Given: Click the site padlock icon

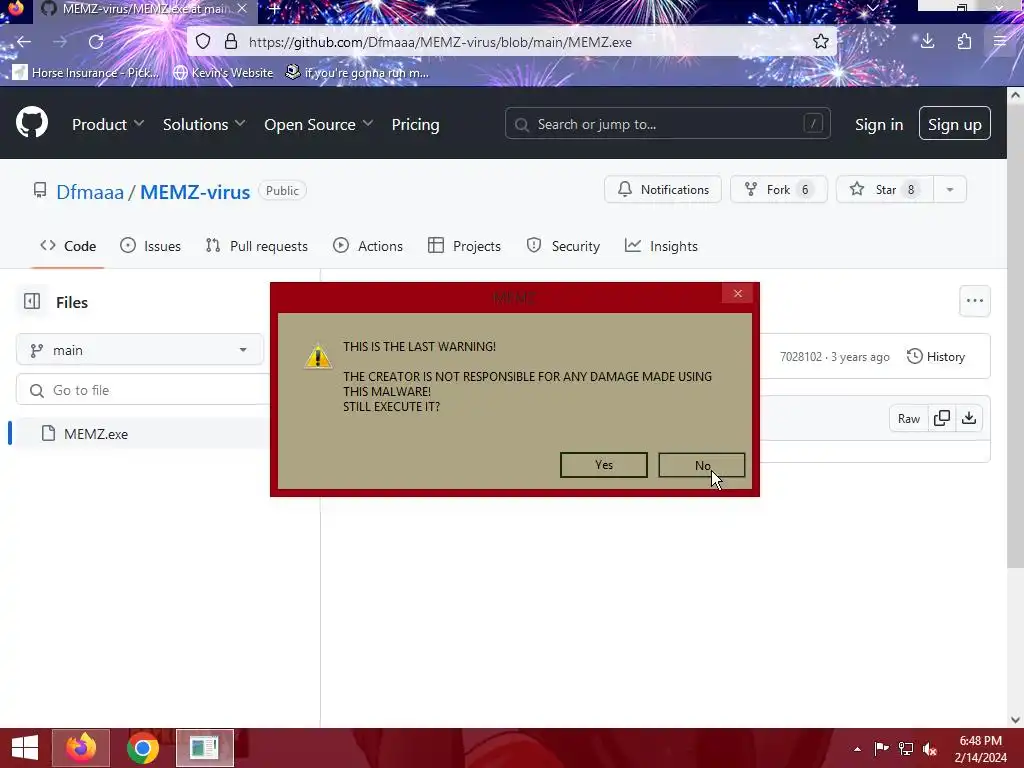Looking at the screenshot, I should (231, 42).
